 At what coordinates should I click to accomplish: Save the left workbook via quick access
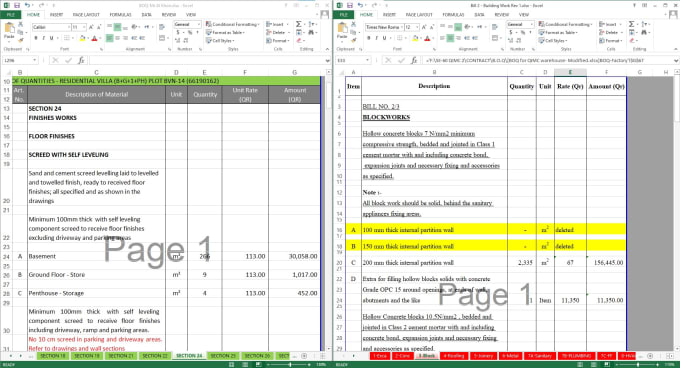[x=16, y=5]
